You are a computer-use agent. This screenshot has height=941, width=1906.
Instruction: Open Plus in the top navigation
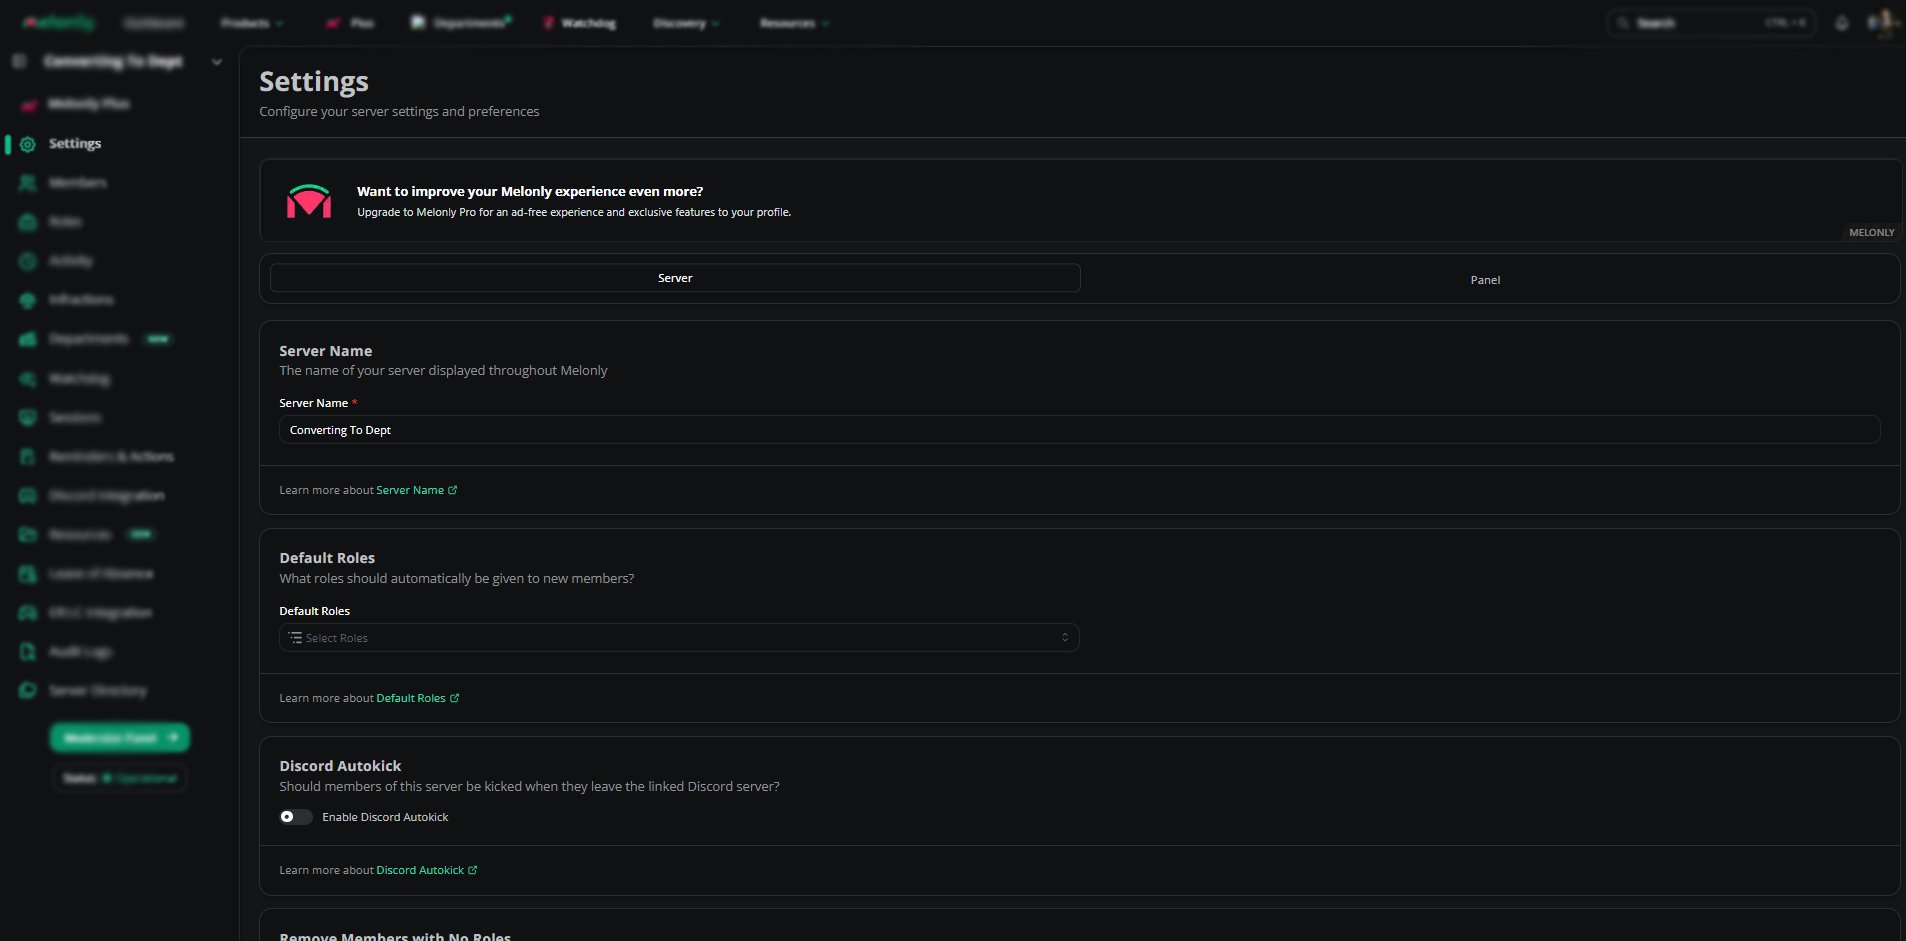point(350,23)
